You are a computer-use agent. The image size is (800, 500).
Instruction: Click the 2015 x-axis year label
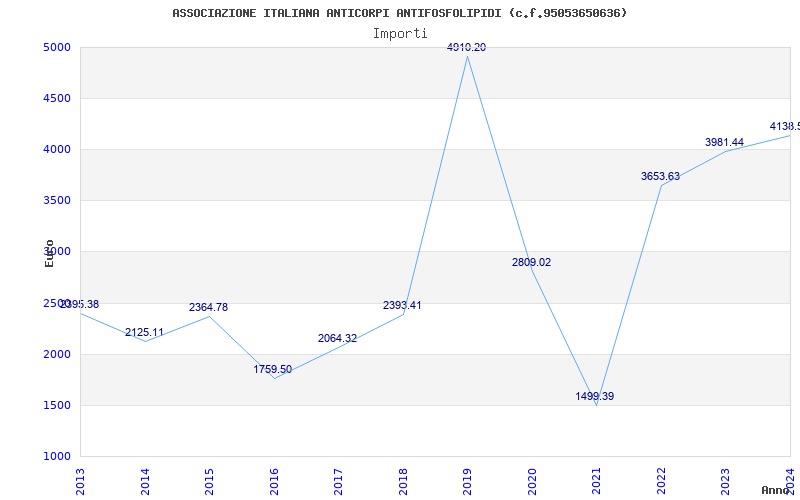(209, 482)
